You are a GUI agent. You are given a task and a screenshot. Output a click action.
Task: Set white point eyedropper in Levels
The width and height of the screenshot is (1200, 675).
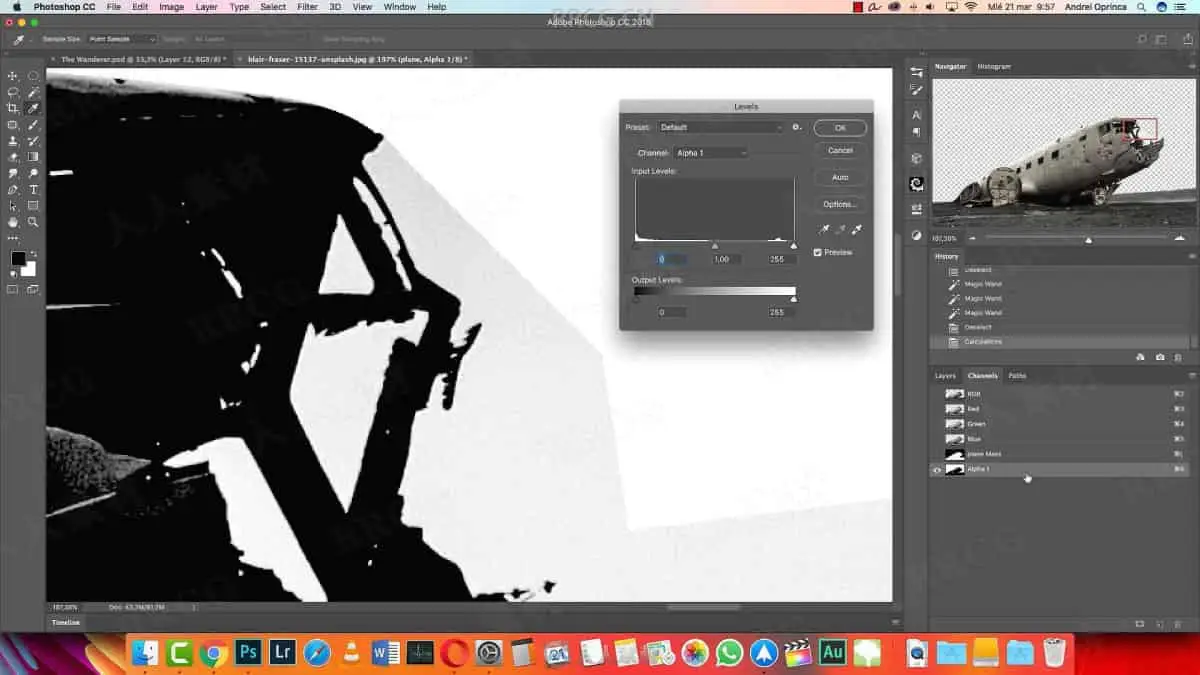[857, 230]
